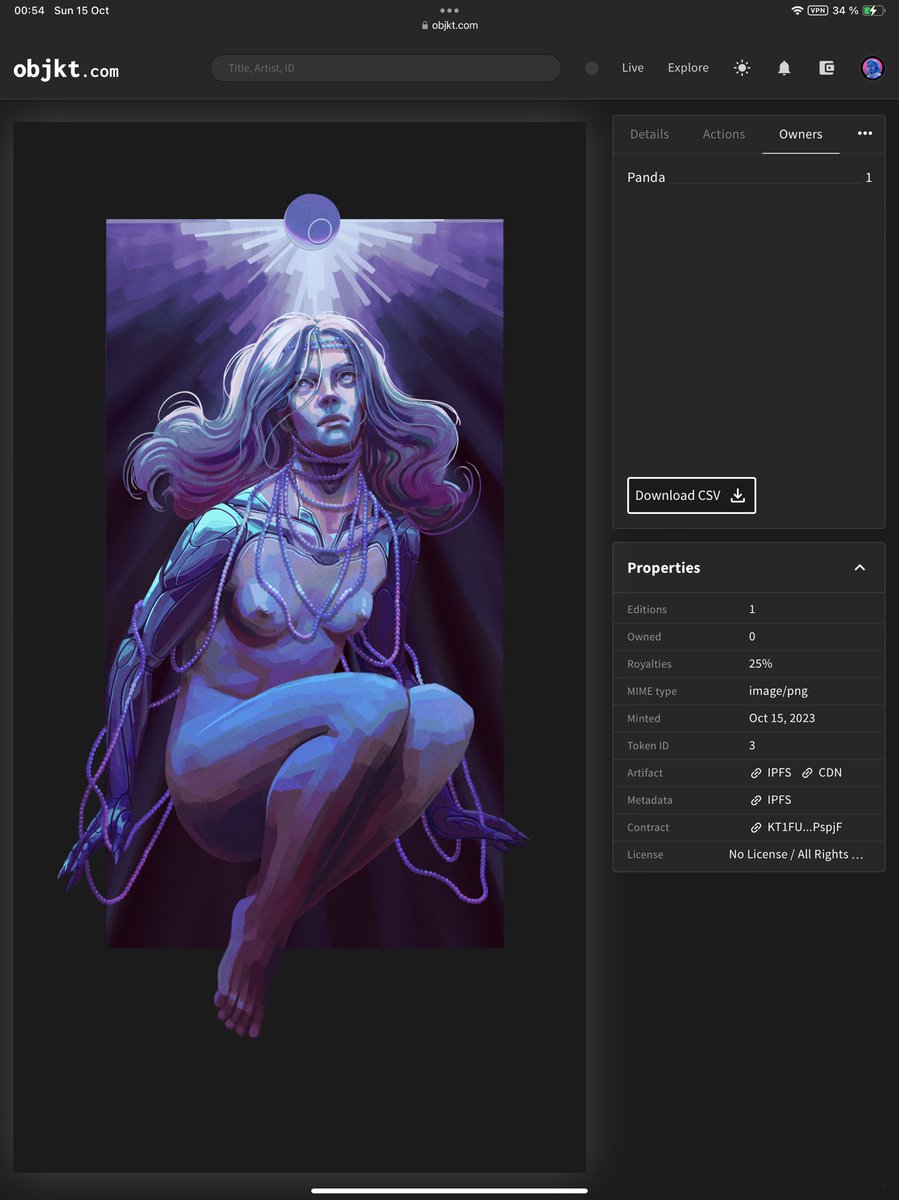The height and width of the screenshot is (1200, 899).
Task: Click the Download CSV button
Action: [x=691, y=495]
